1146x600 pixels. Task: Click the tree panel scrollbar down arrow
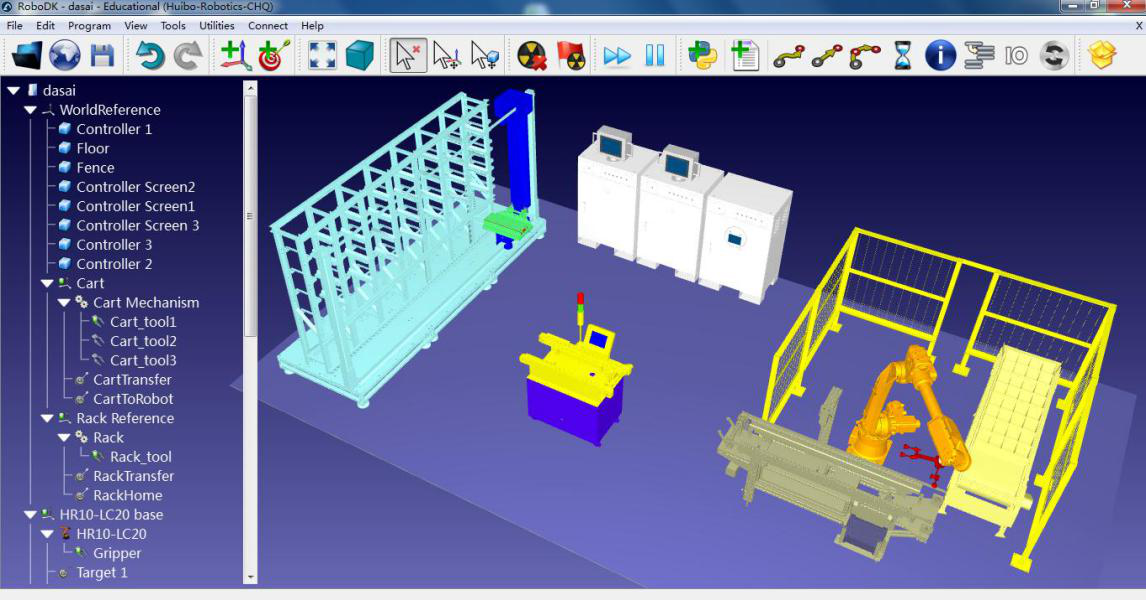(250, 576)
